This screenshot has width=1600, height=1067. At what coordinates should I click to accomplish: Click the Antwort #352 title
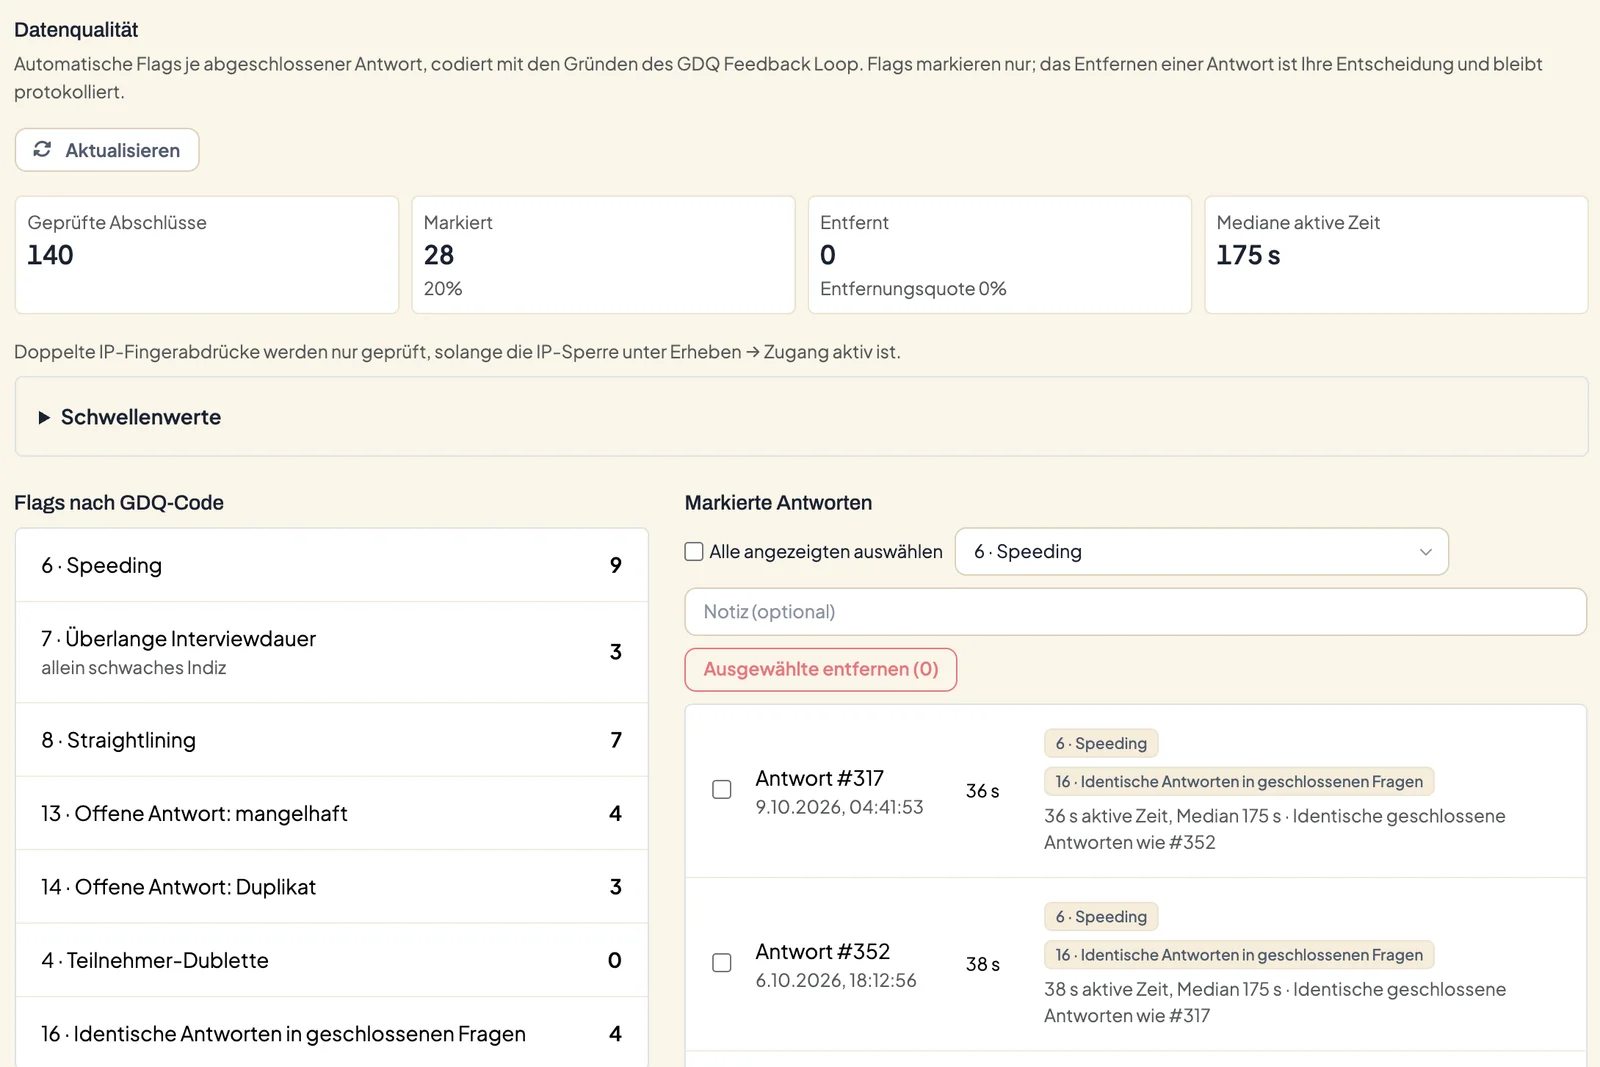tap(823, 951)
